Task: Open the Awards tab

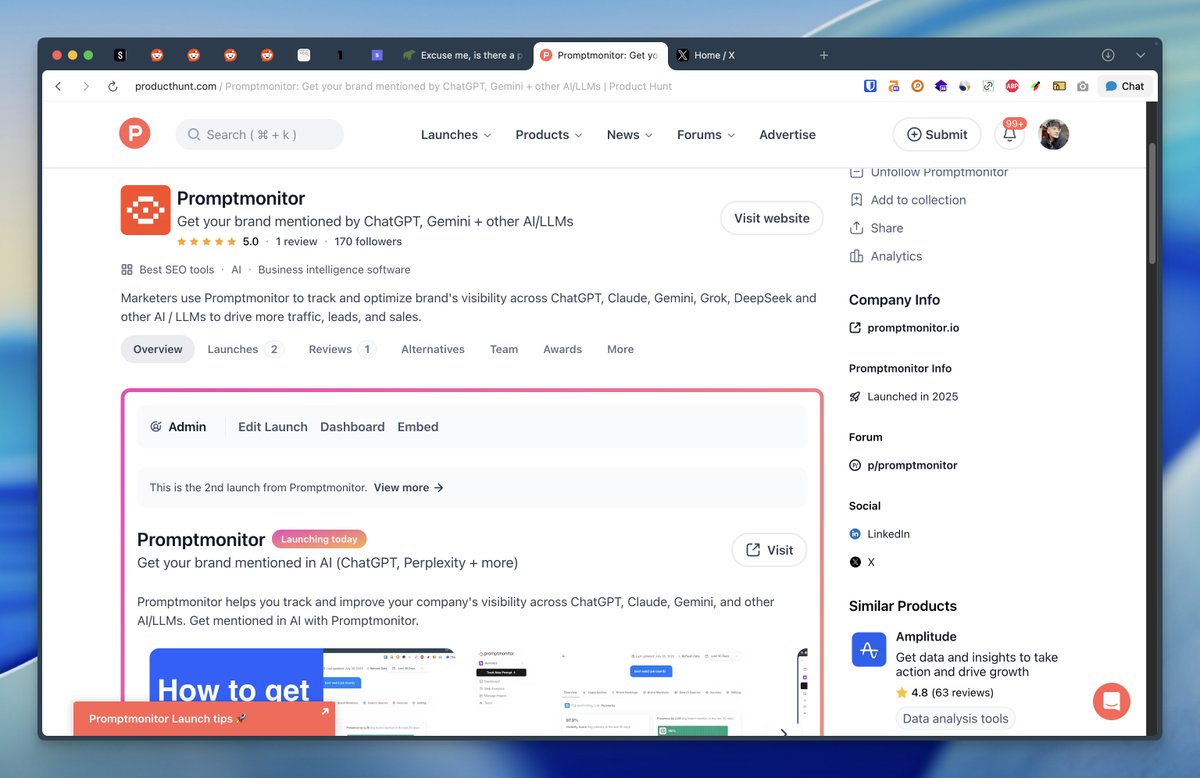Action: [562, 349]
